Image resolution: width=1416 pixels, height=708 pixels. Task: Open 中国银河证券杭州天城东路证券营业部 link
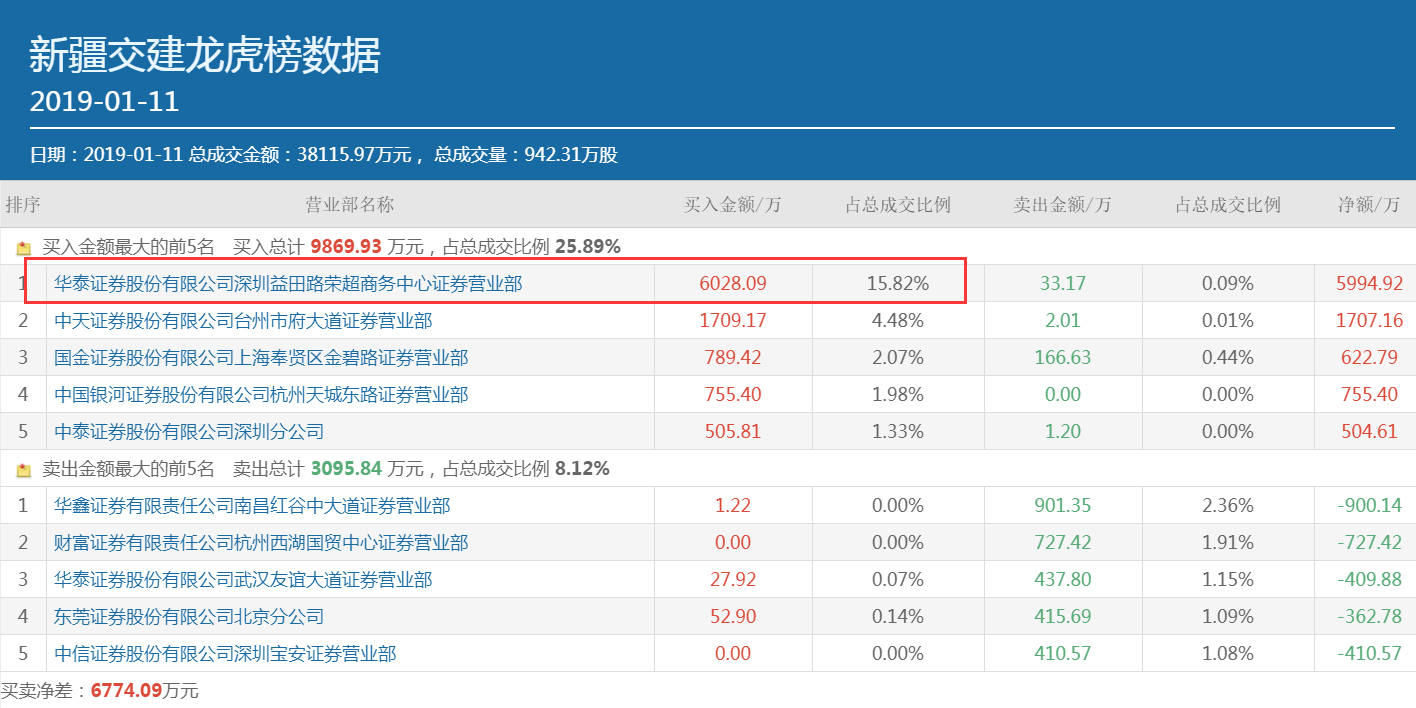[261, 395]
